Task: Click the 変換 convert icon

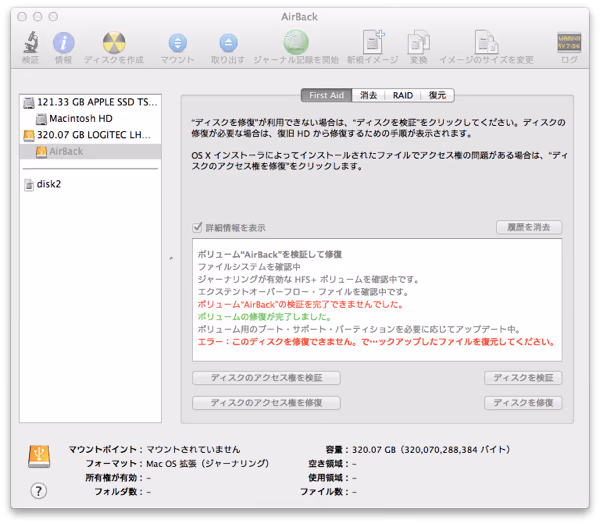Action: pos(419,42)
